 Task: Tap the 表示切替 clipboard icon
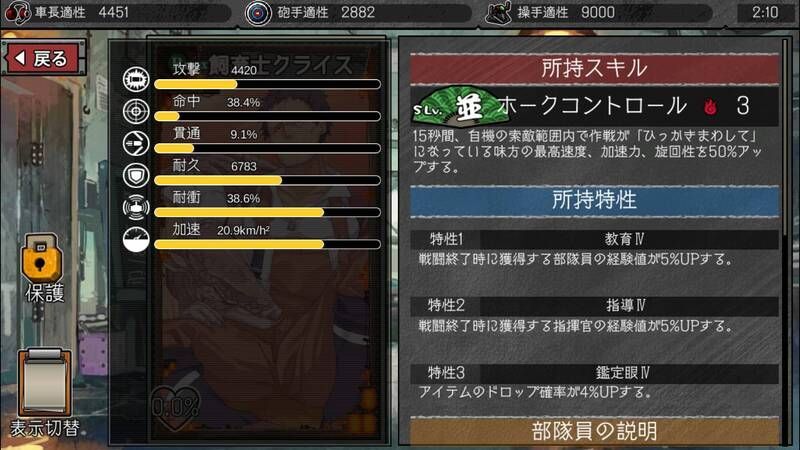[x=44, y=383]
